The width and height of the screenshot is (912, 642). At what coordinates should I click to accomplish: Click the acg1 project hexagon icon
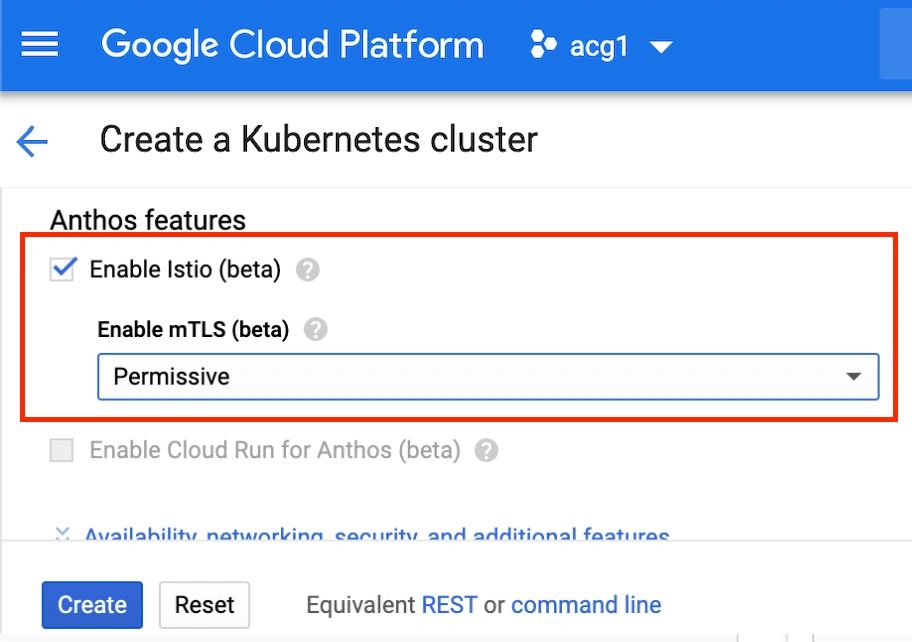(543, 45)
